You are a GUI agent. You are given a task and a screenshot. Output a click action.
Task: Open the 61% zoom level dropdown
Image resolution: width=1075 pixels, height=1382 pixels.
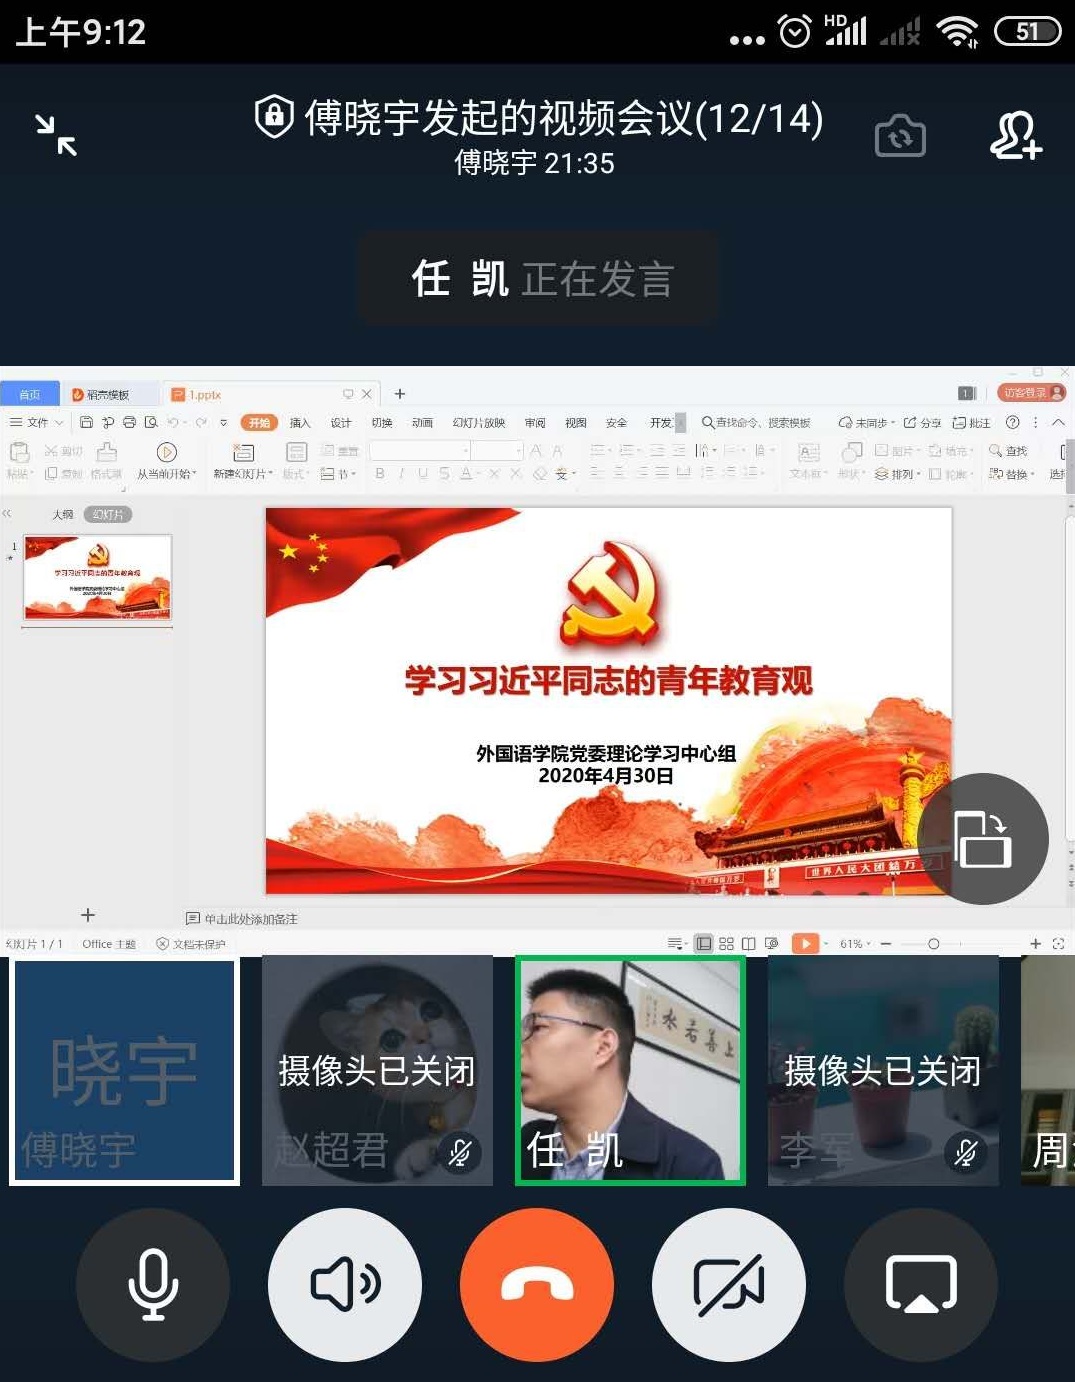pyautogui.click(x=855, y=944)
